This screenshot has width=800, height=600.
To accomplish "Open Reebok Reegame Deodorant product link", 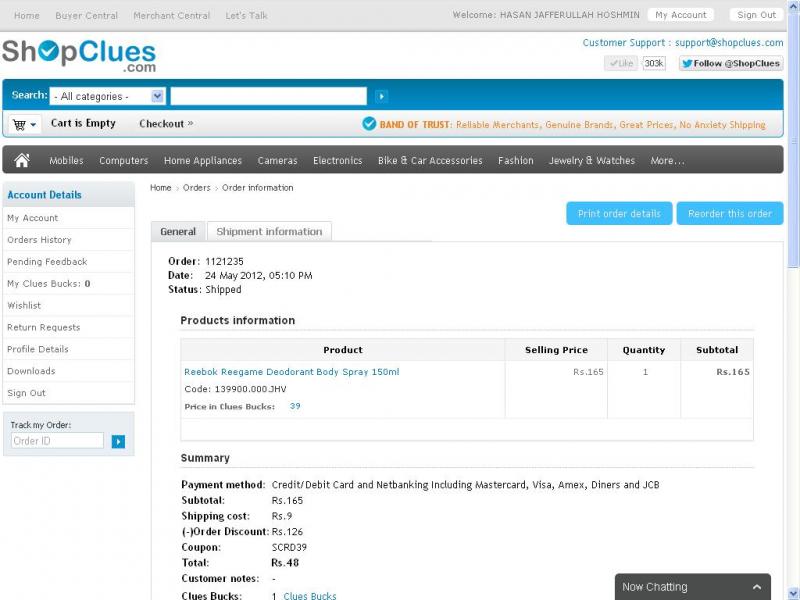I will [x=292, y=372].
